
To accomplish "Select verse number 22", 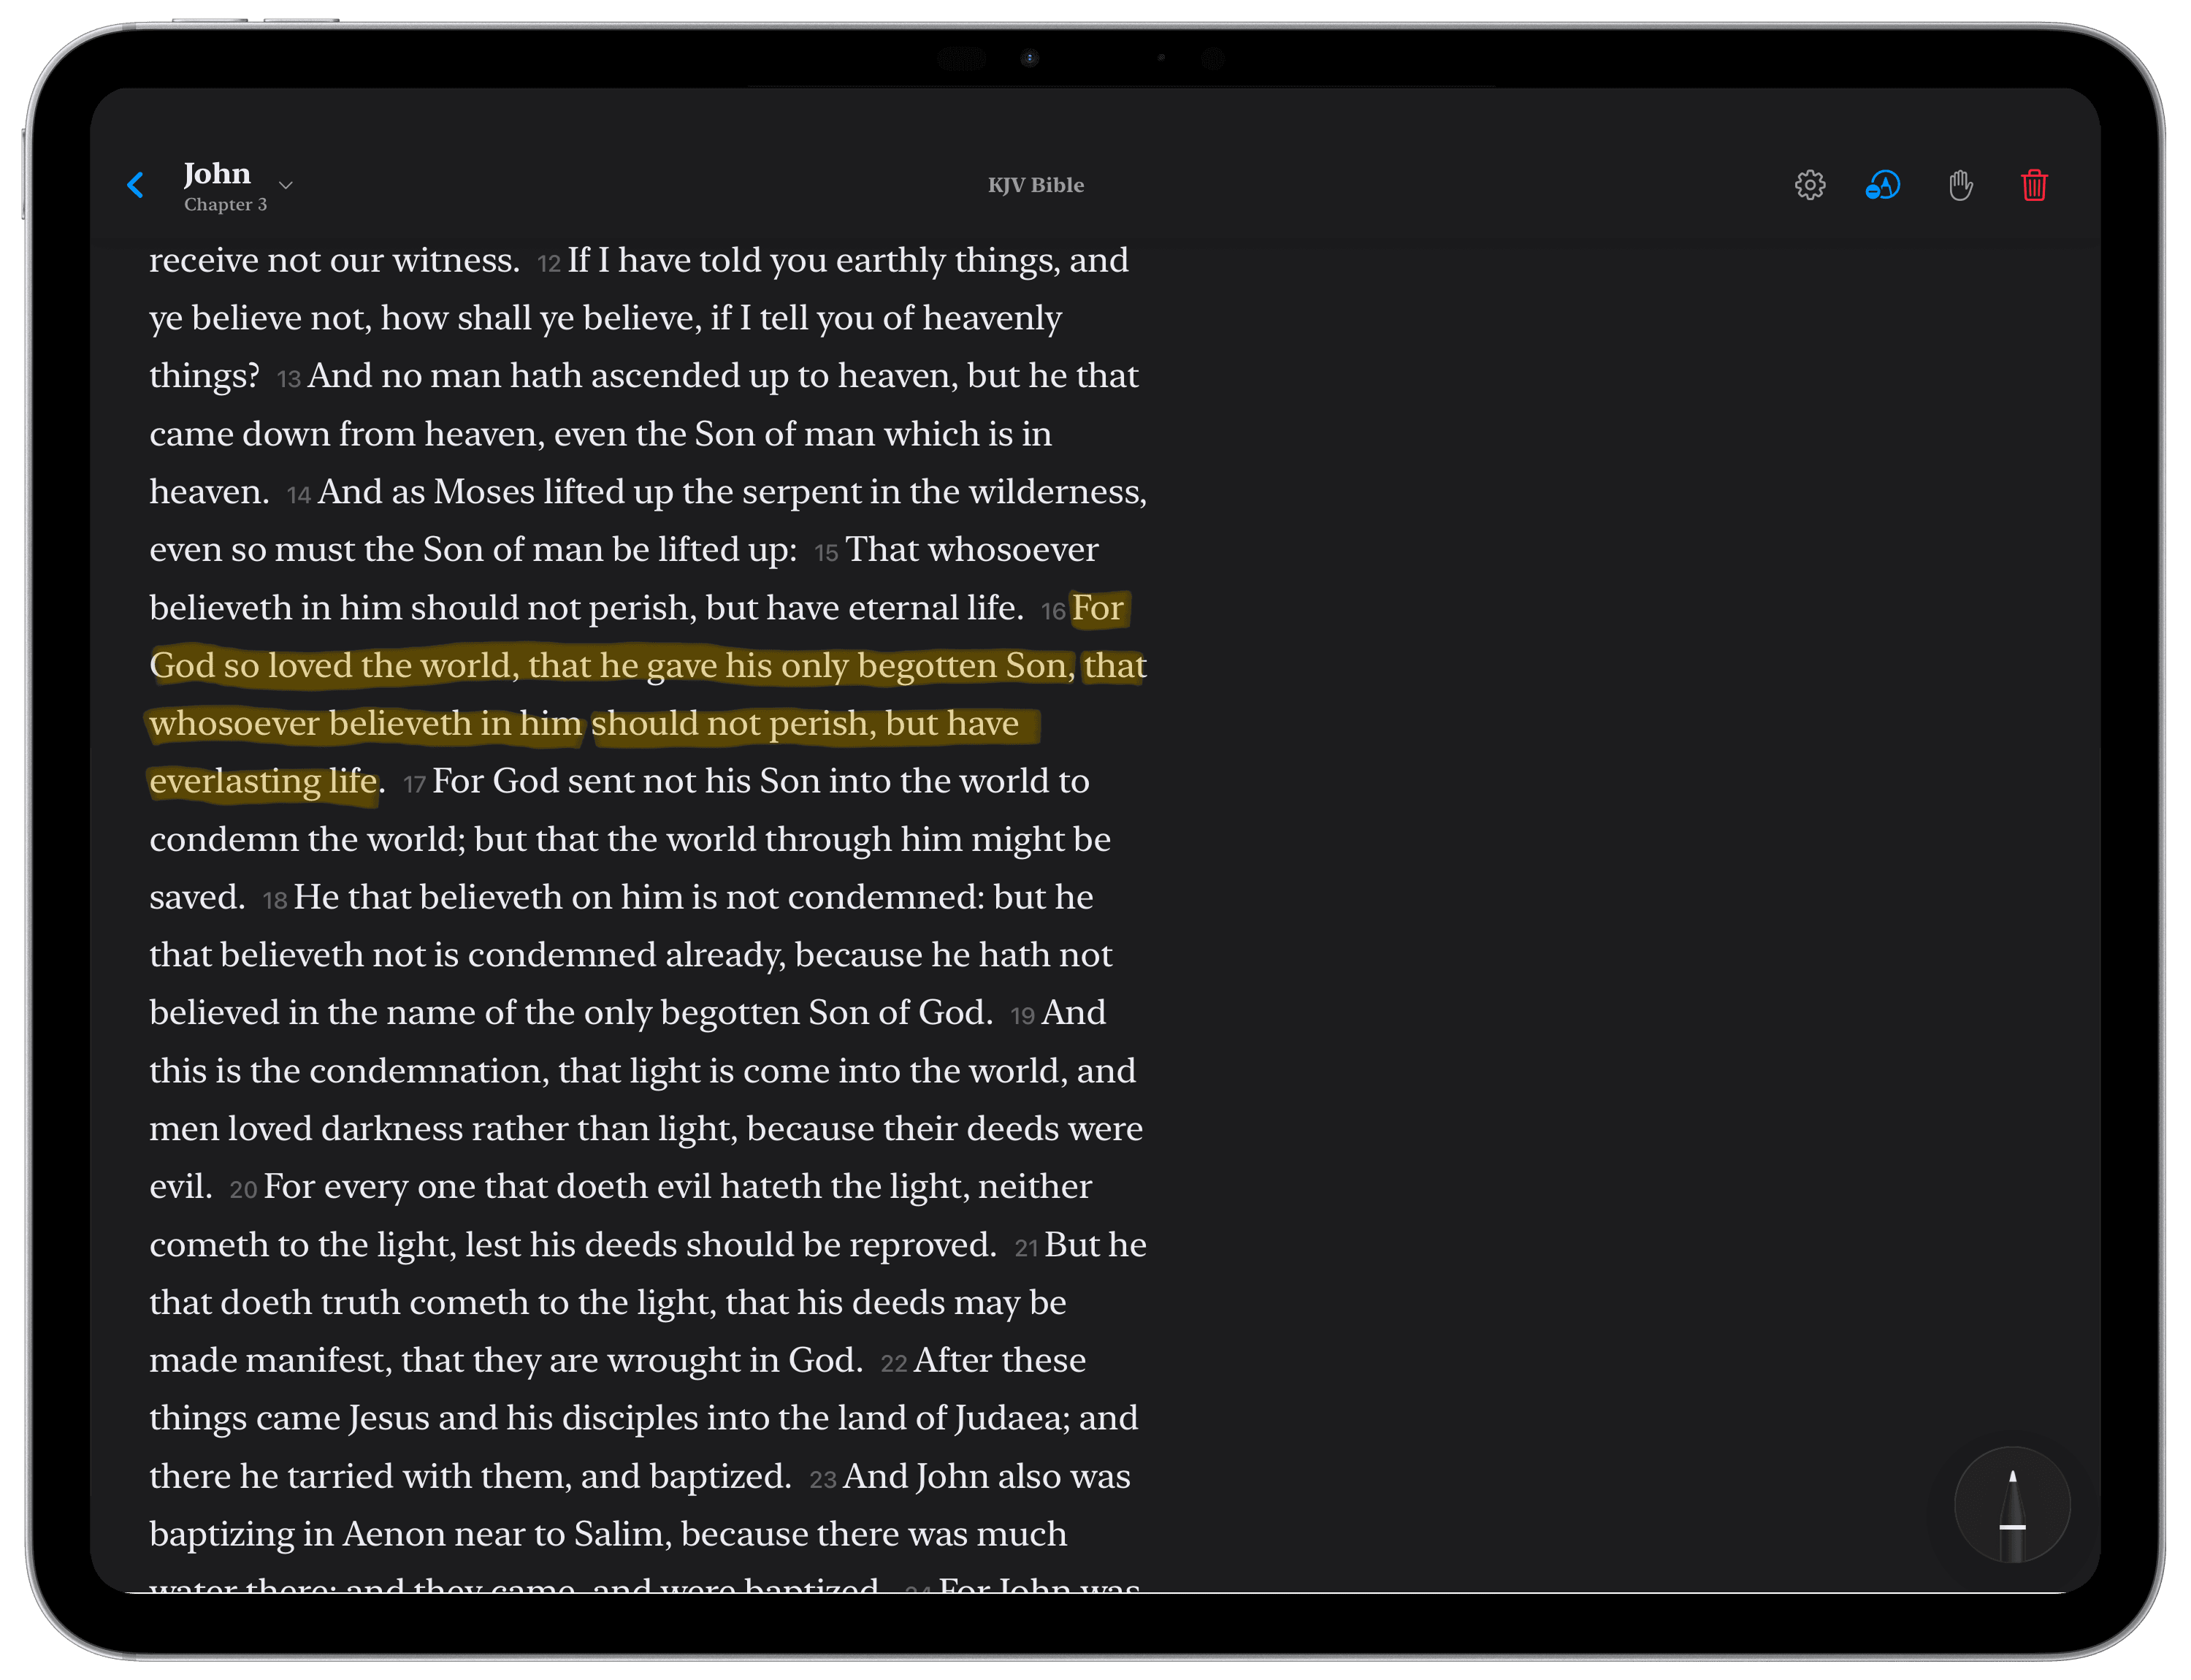I will click(893, 1364).
